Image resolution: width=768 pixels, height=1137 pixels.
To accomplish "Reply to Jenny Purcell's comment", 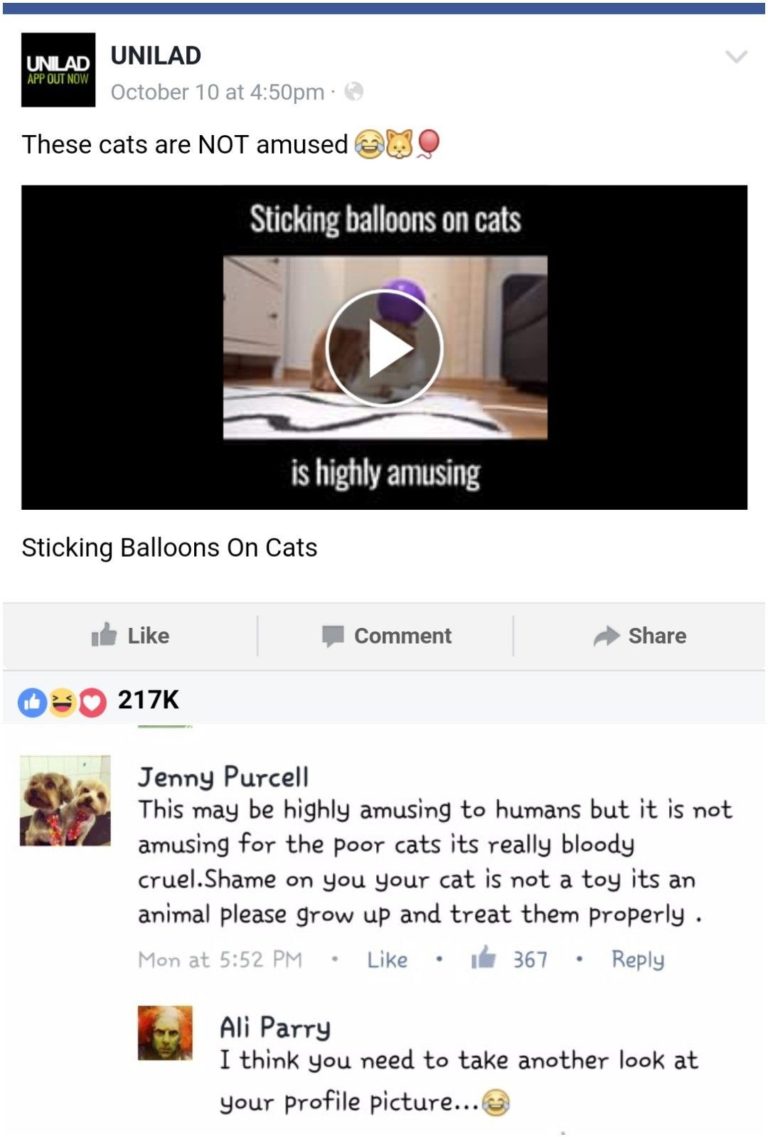I will click(x=638, y=959).
